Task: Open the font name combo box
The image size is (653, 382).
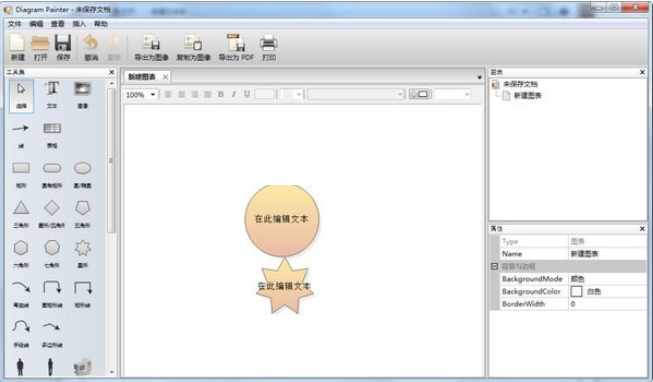Action: point(356,95)
